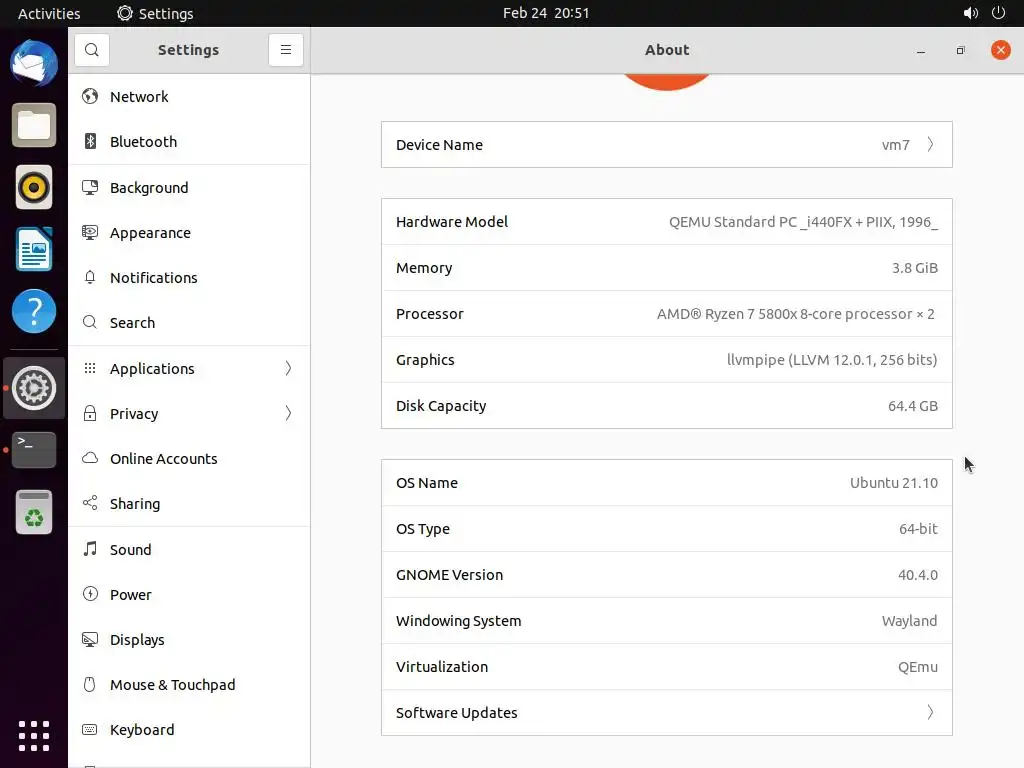Click the Sound label in sidebar

(x=131, y=550)
